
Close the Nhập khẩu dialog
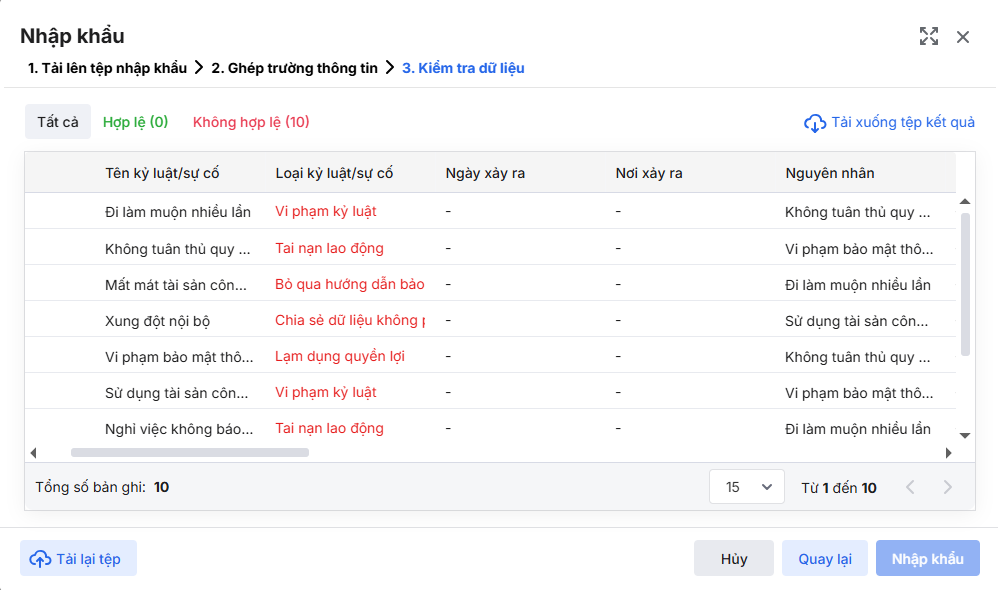[963, 37]
